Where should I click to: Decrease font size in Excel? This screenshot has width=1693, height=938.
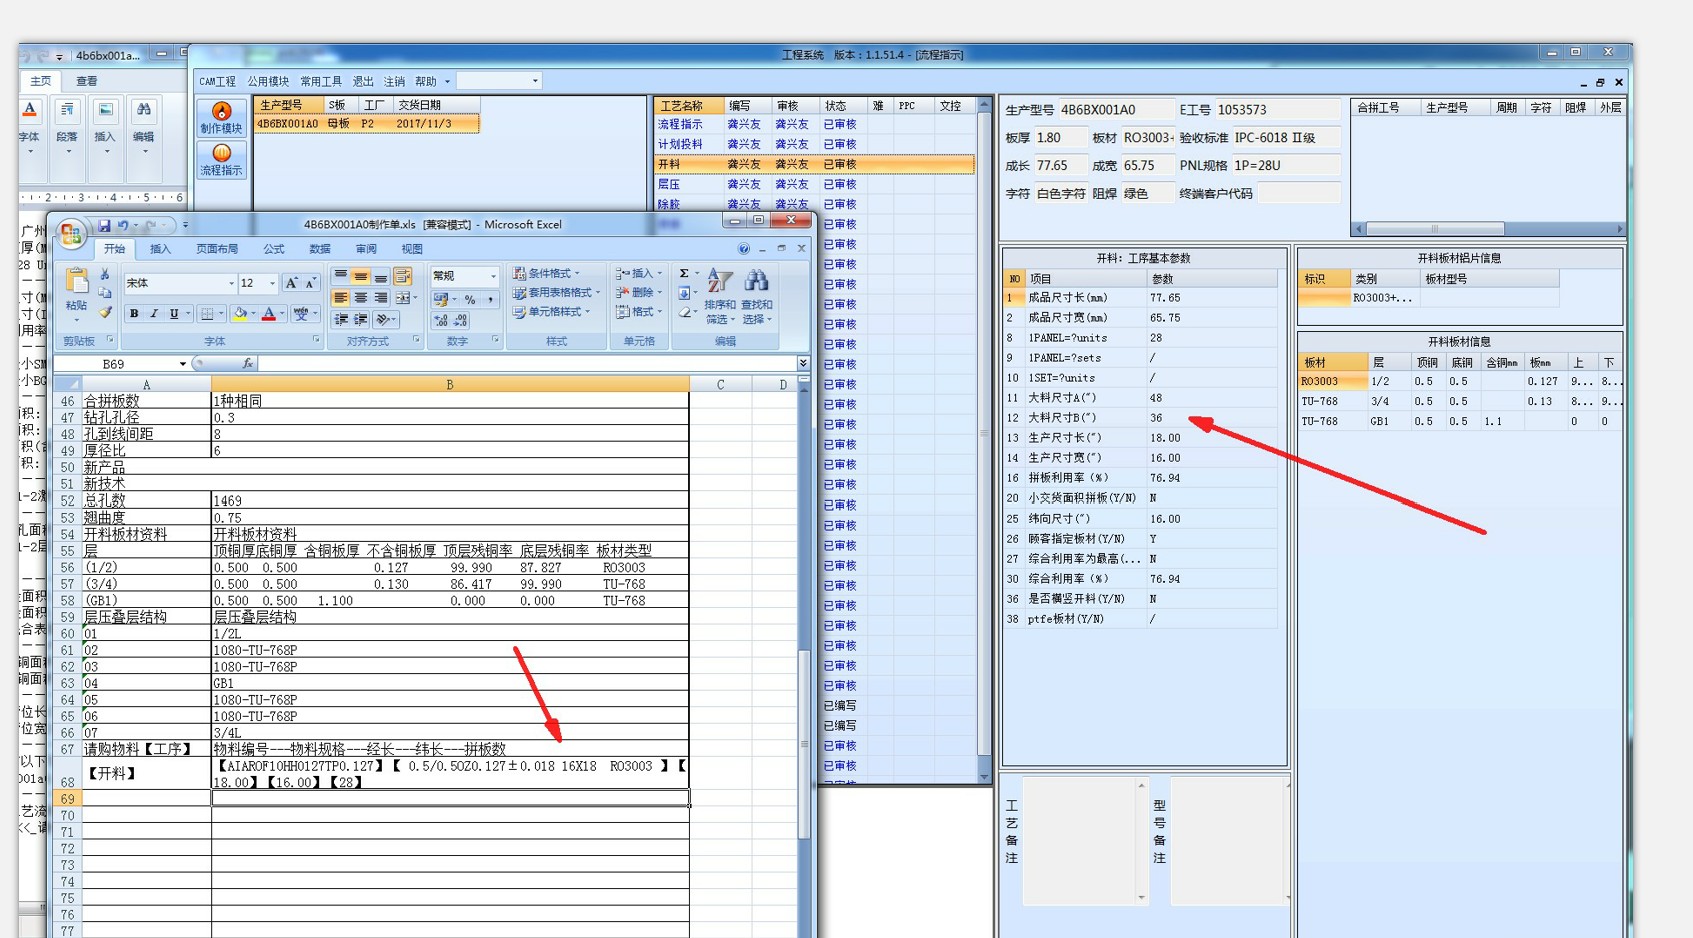pos(310,283)
